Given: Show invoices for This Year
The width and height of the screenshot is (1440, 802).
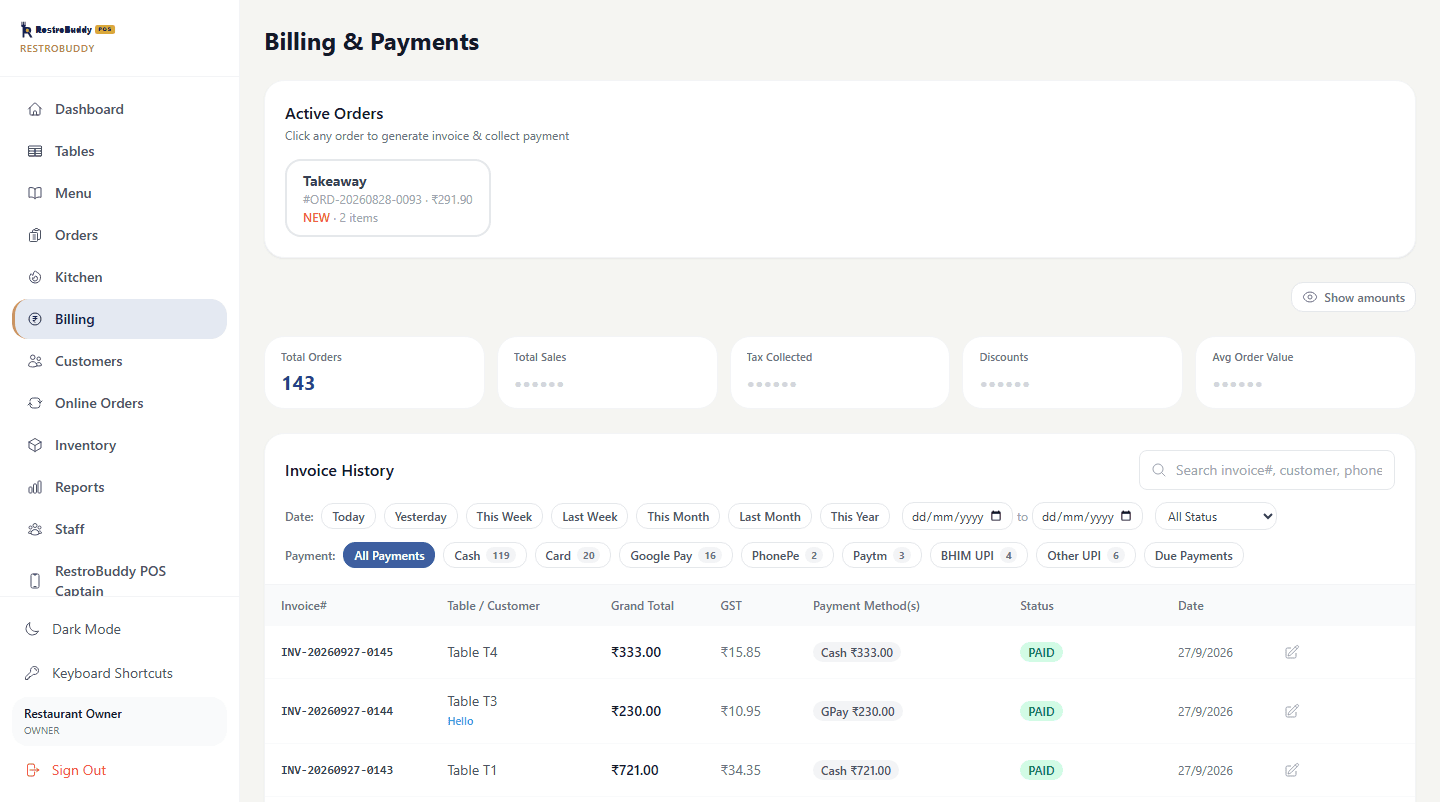Looking at the screenshot, I should point(855,516).
